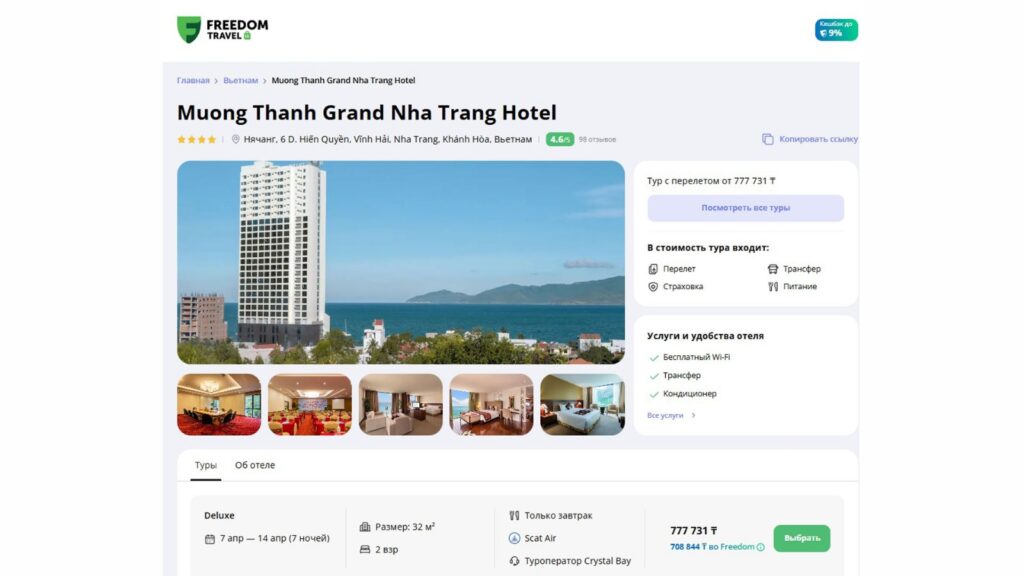Open the Freedom Travel logo homepage
Viewport: 1024px width, 576px height.
tap(222, 30)
